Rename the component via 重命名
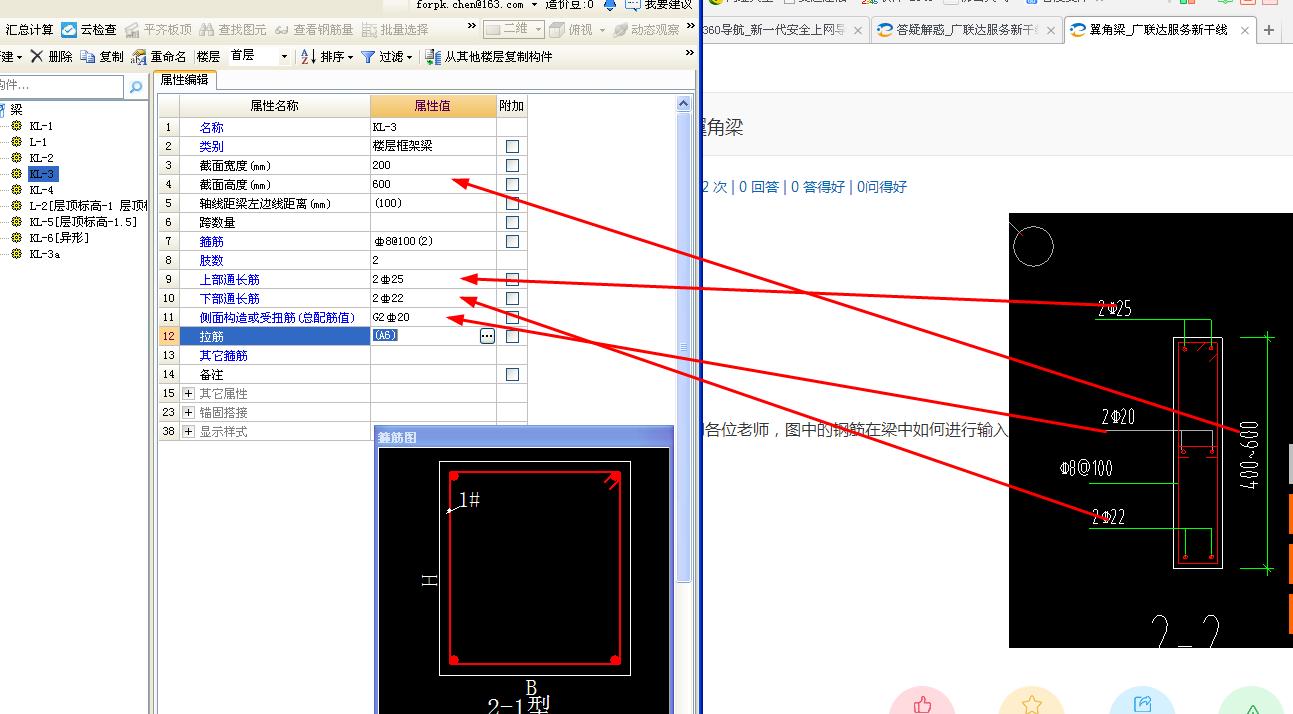This screenshot has width=1293, height=714. coord(159,57)
